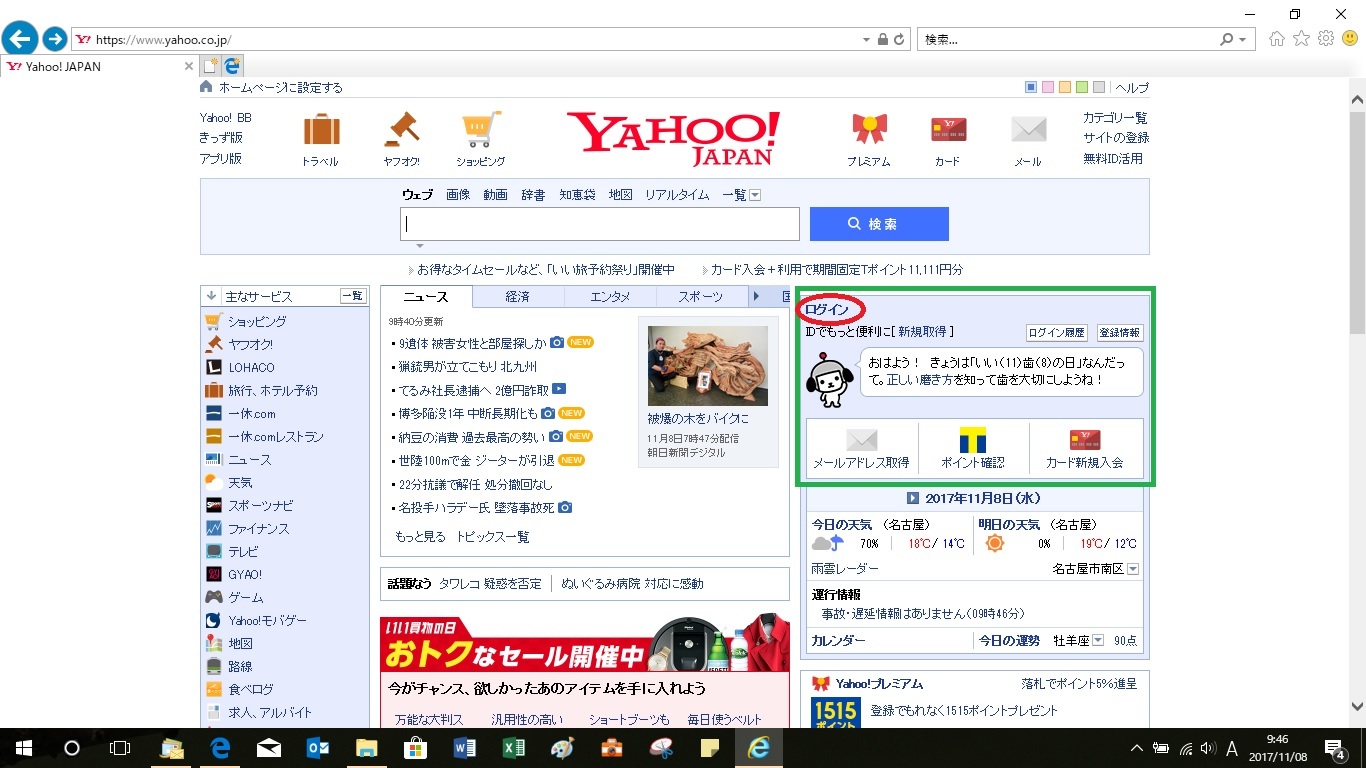Image resolution: width=1366 pixels, height=768 pixels.
Task: Launch Word from the taskbar
Action: click(465, 748)
